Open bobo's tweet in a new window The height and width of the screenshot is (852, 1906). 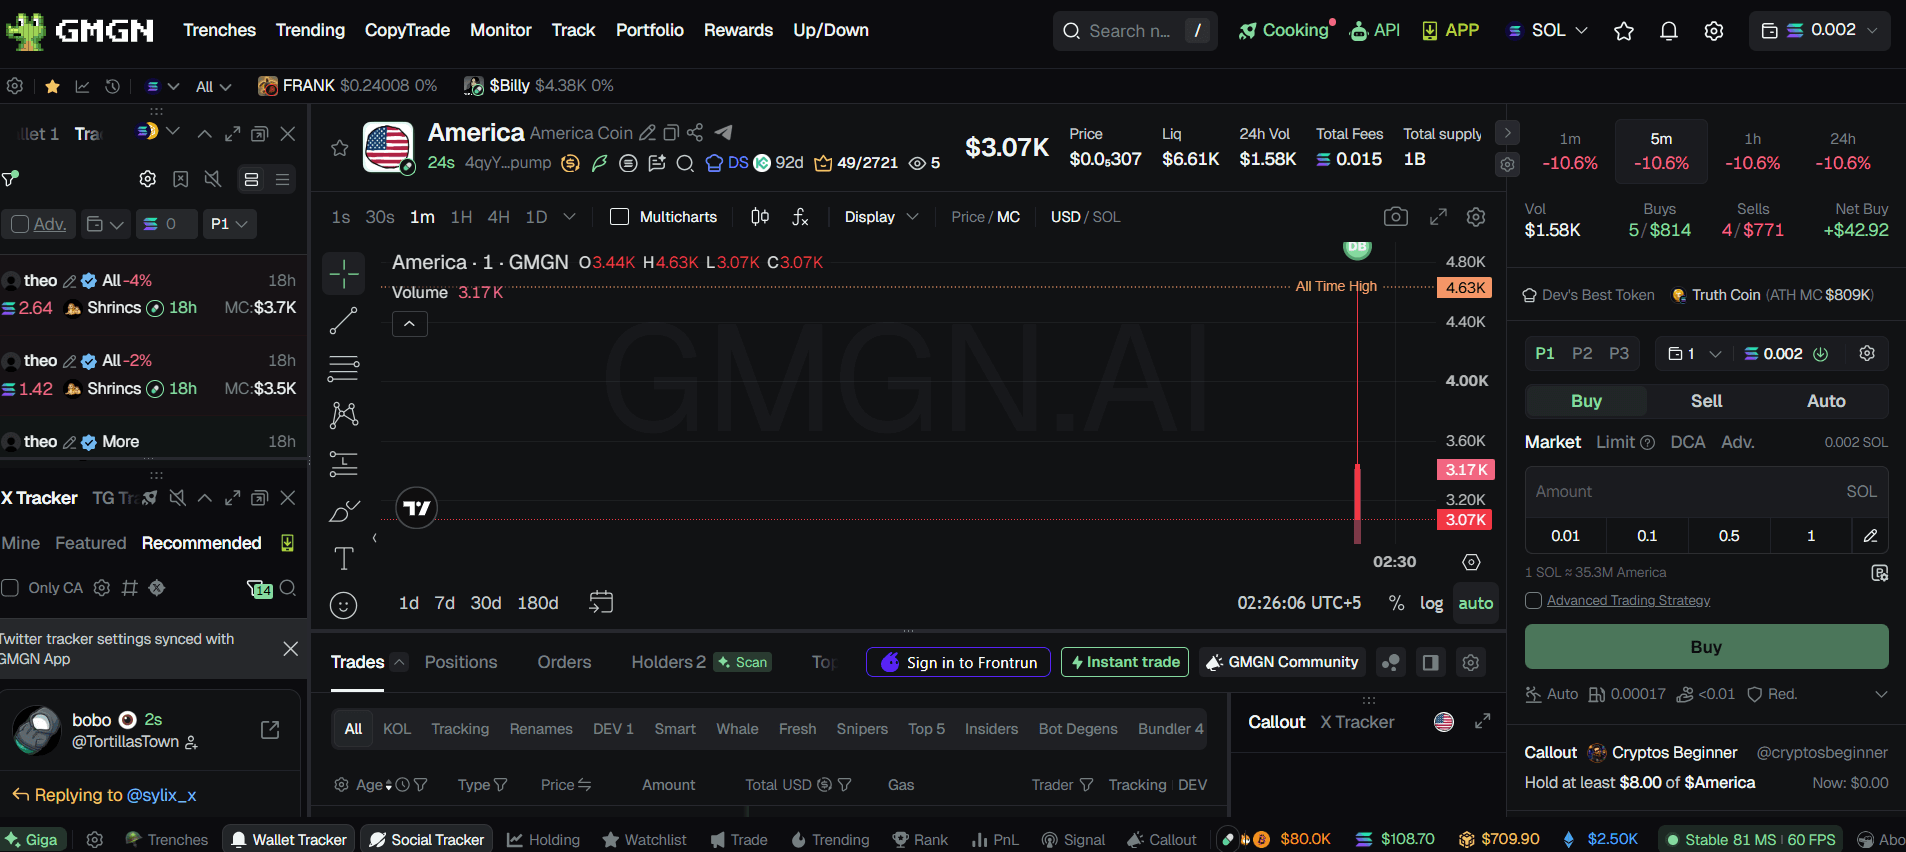pyautogui.click(x=270, y=730)
